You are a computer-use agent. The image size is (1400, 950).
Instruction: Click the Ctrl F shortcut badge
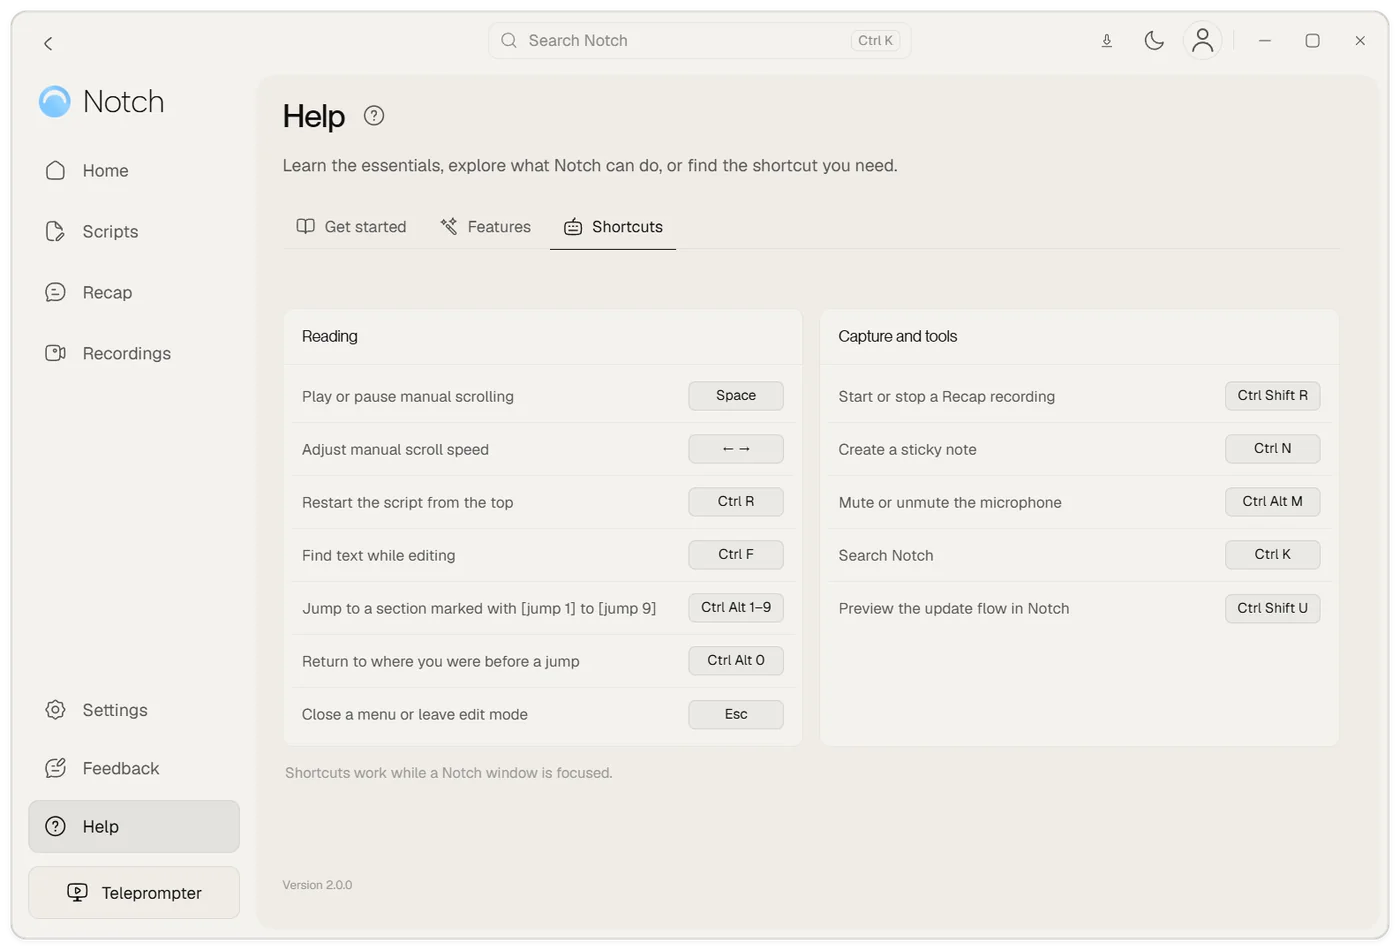tap(736, 555)
